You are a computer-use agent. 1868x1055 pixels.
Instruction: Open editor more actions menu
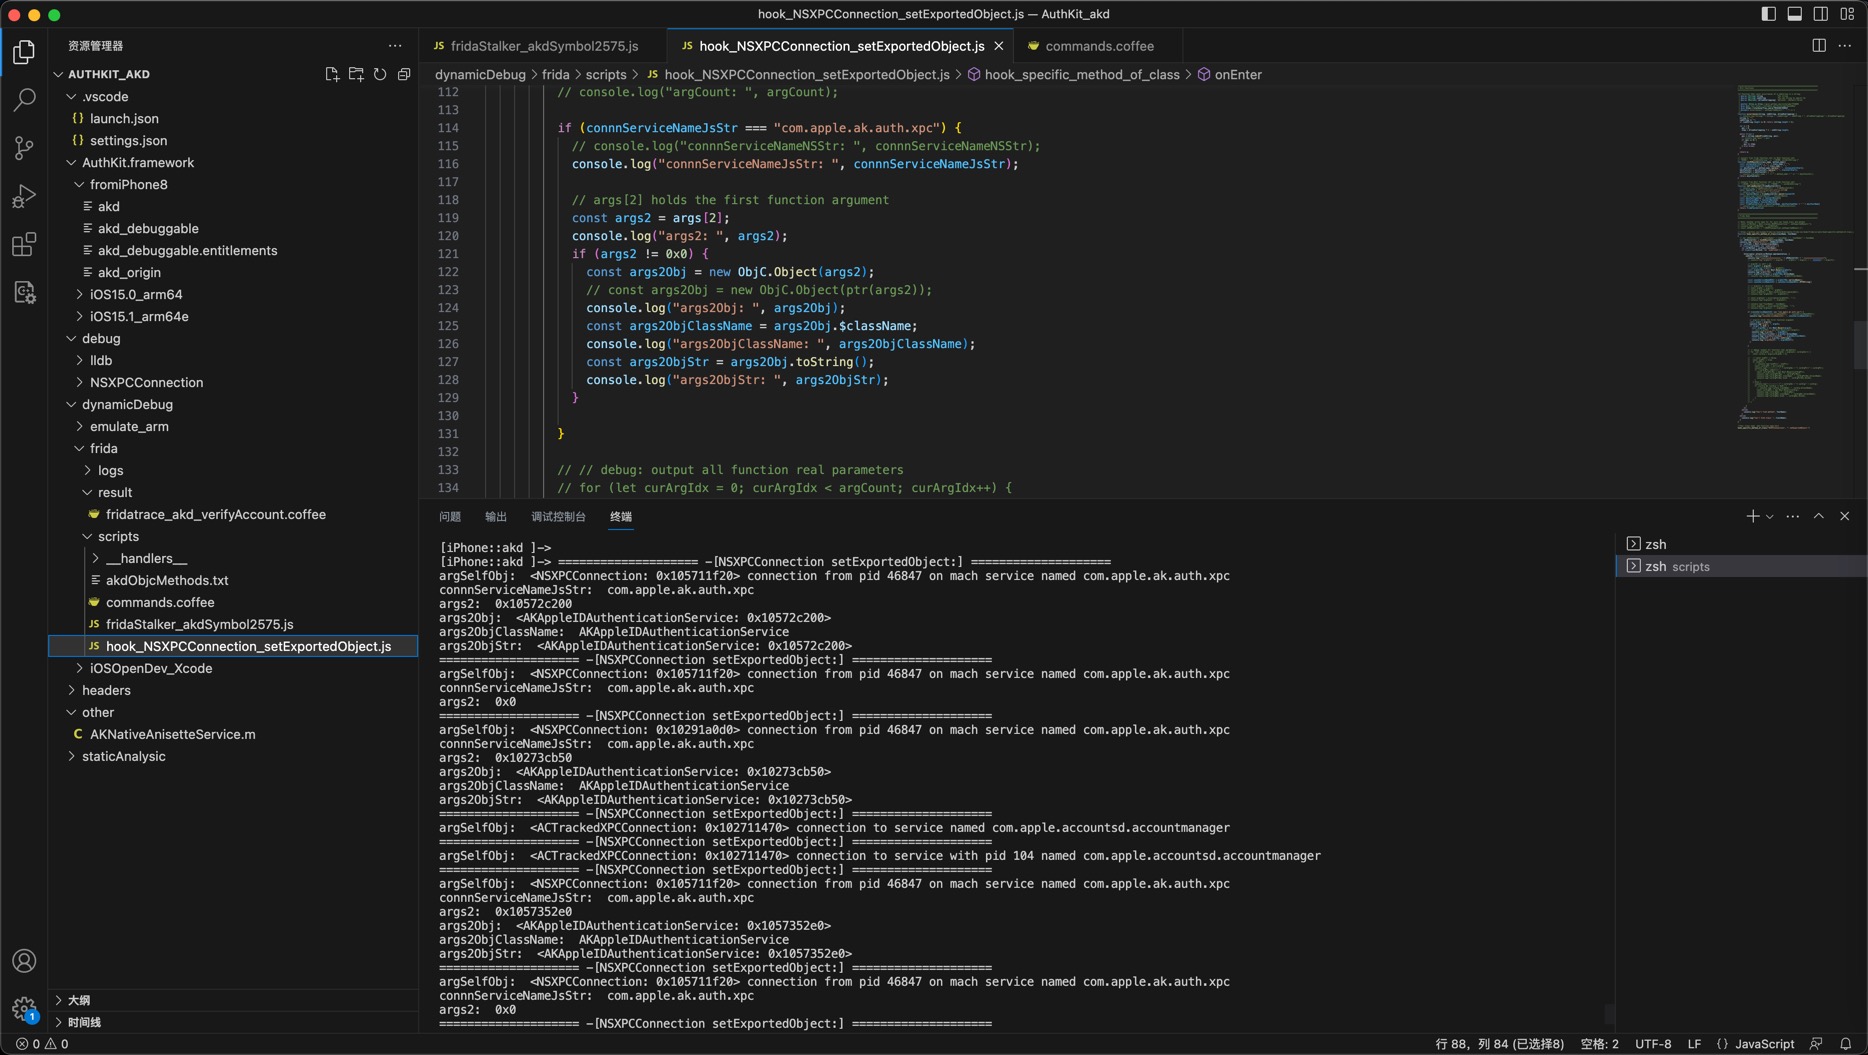1845,46
